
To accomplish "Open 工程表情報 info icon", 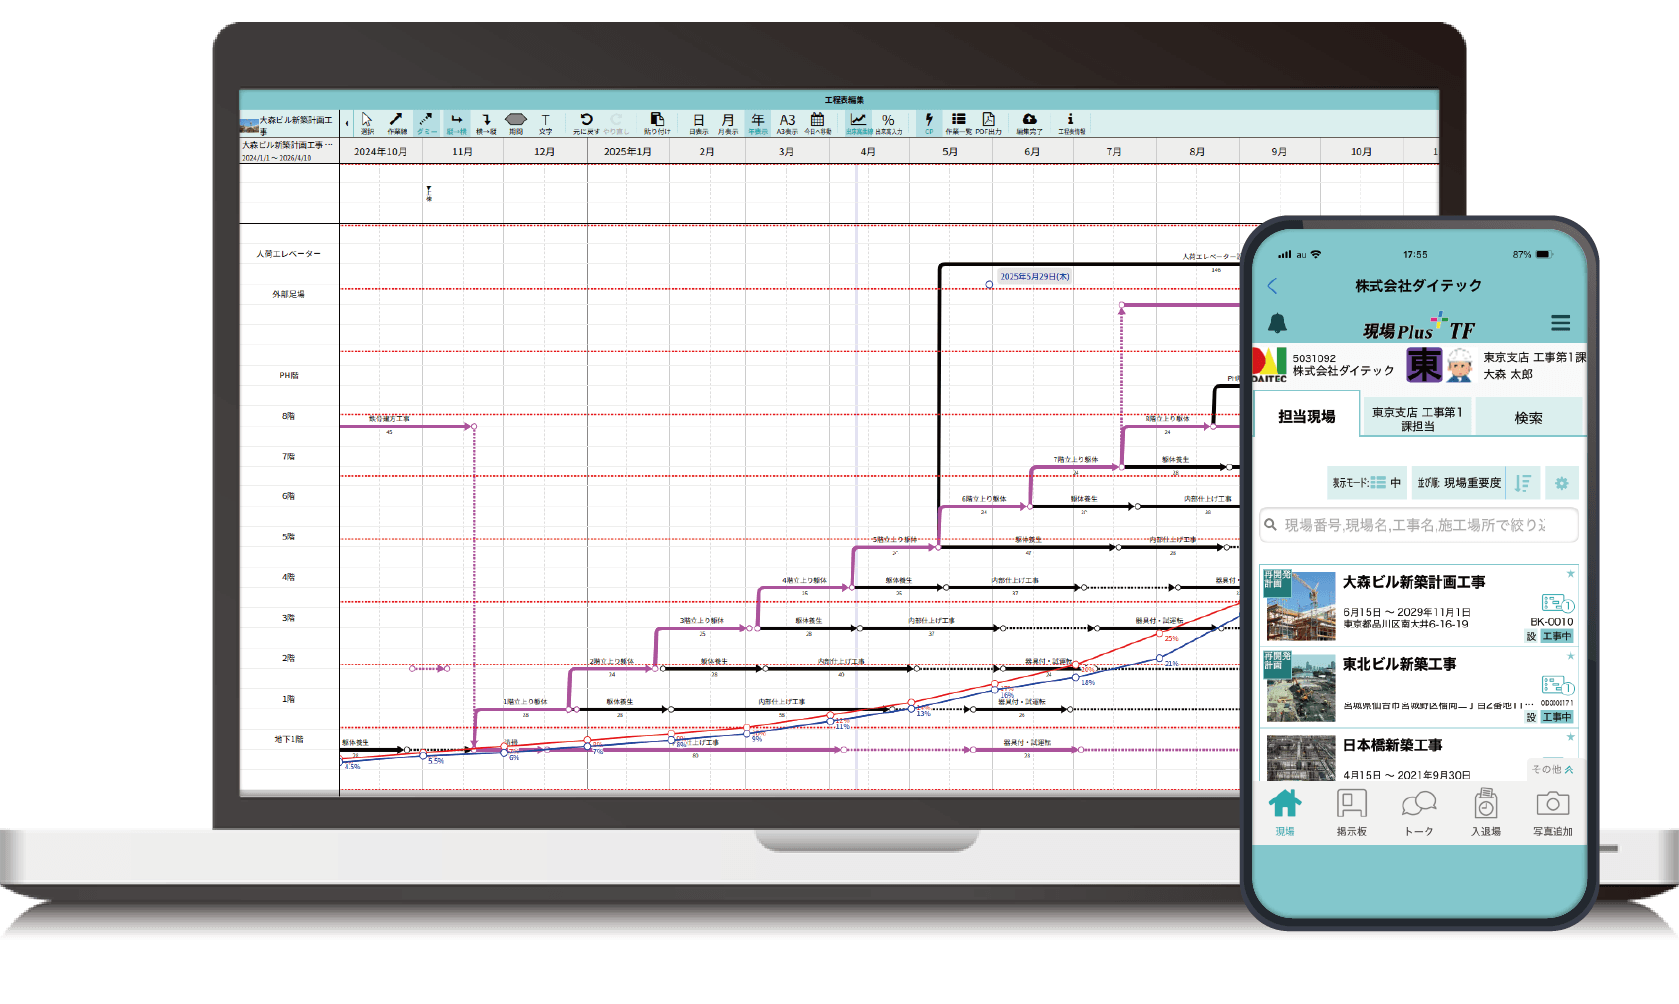I will (x=1071, y=123).
